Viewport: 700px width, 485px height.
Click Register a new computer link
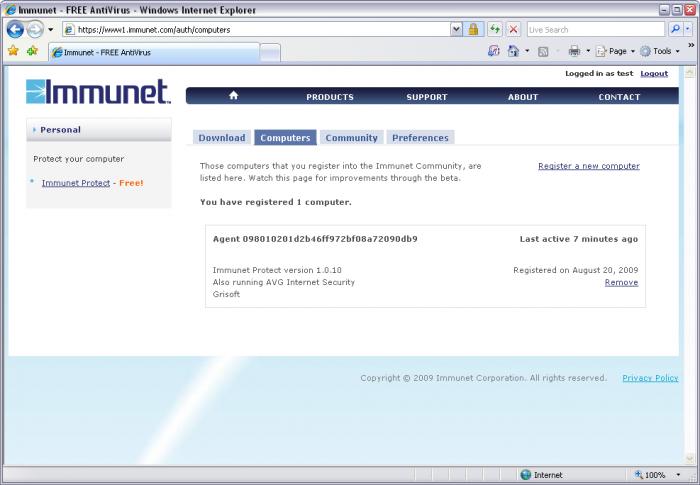point(589,166)
